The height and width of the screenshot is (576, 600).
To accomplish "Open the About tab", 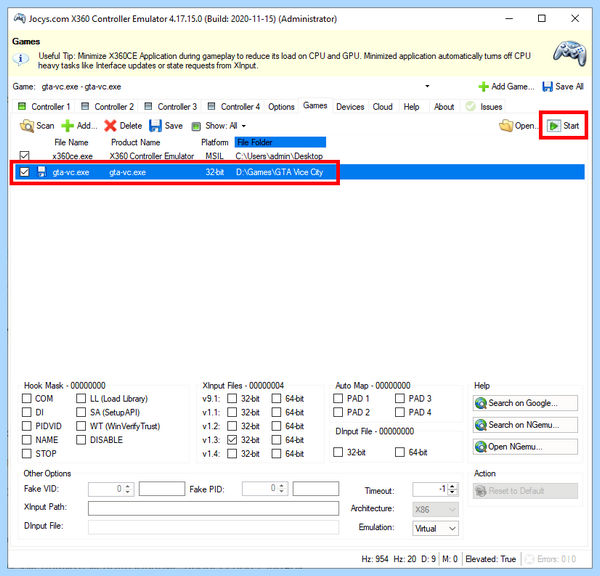I will [444, 106].
